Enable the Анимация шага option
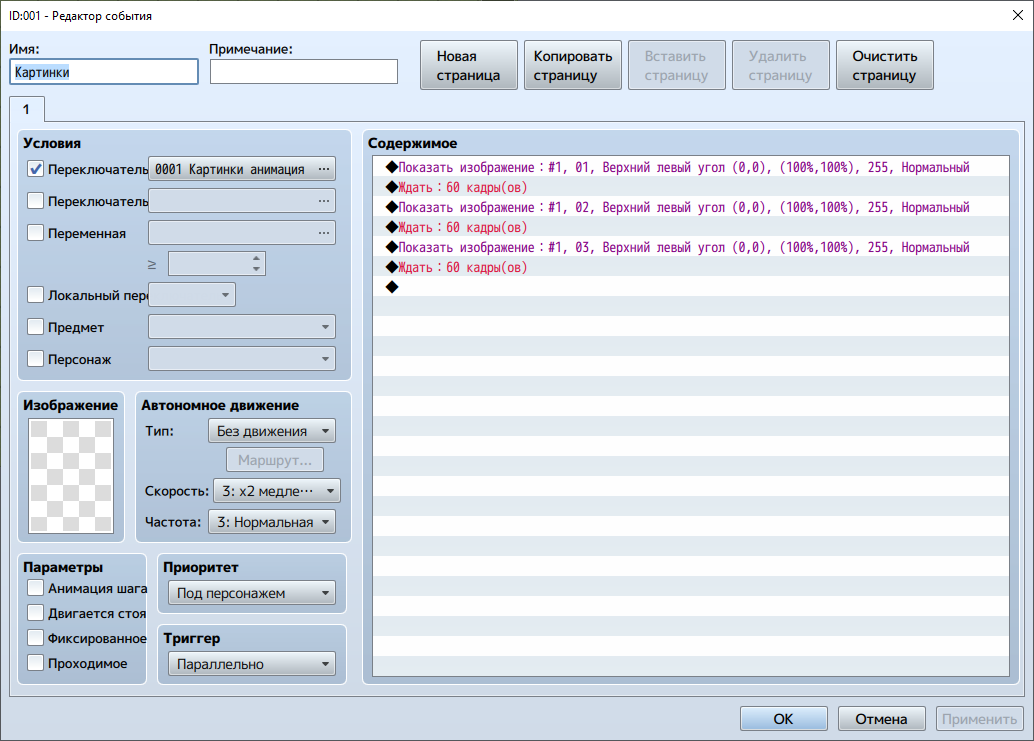 [x=36, y=587]
